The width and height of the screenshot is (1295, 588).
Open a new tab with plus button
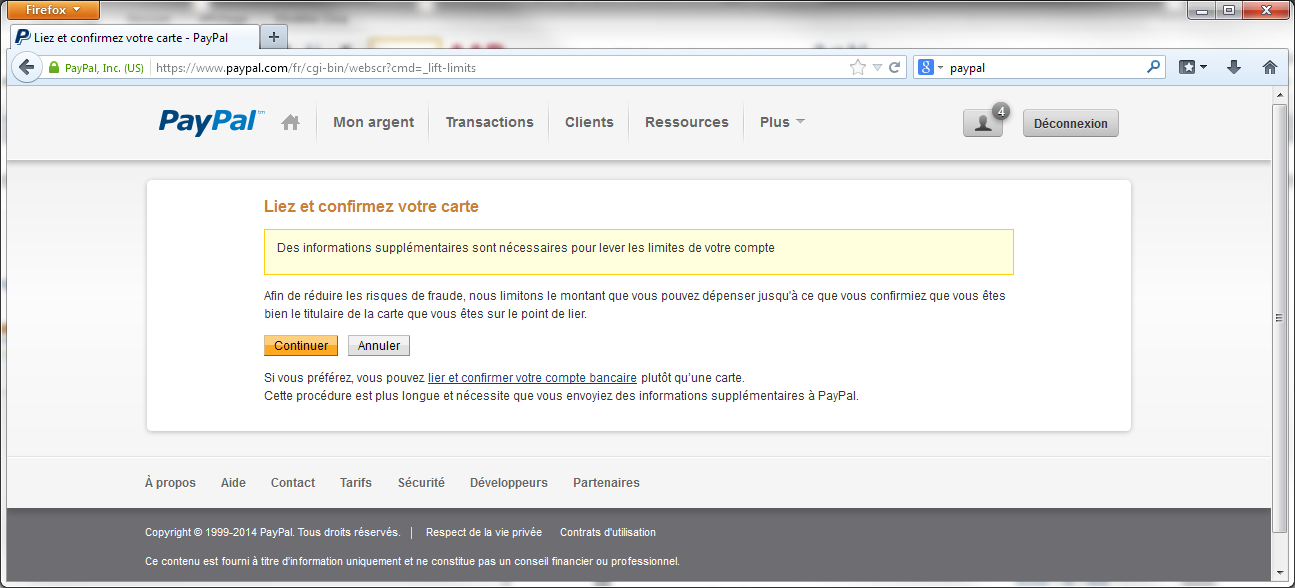click(273, 37)
